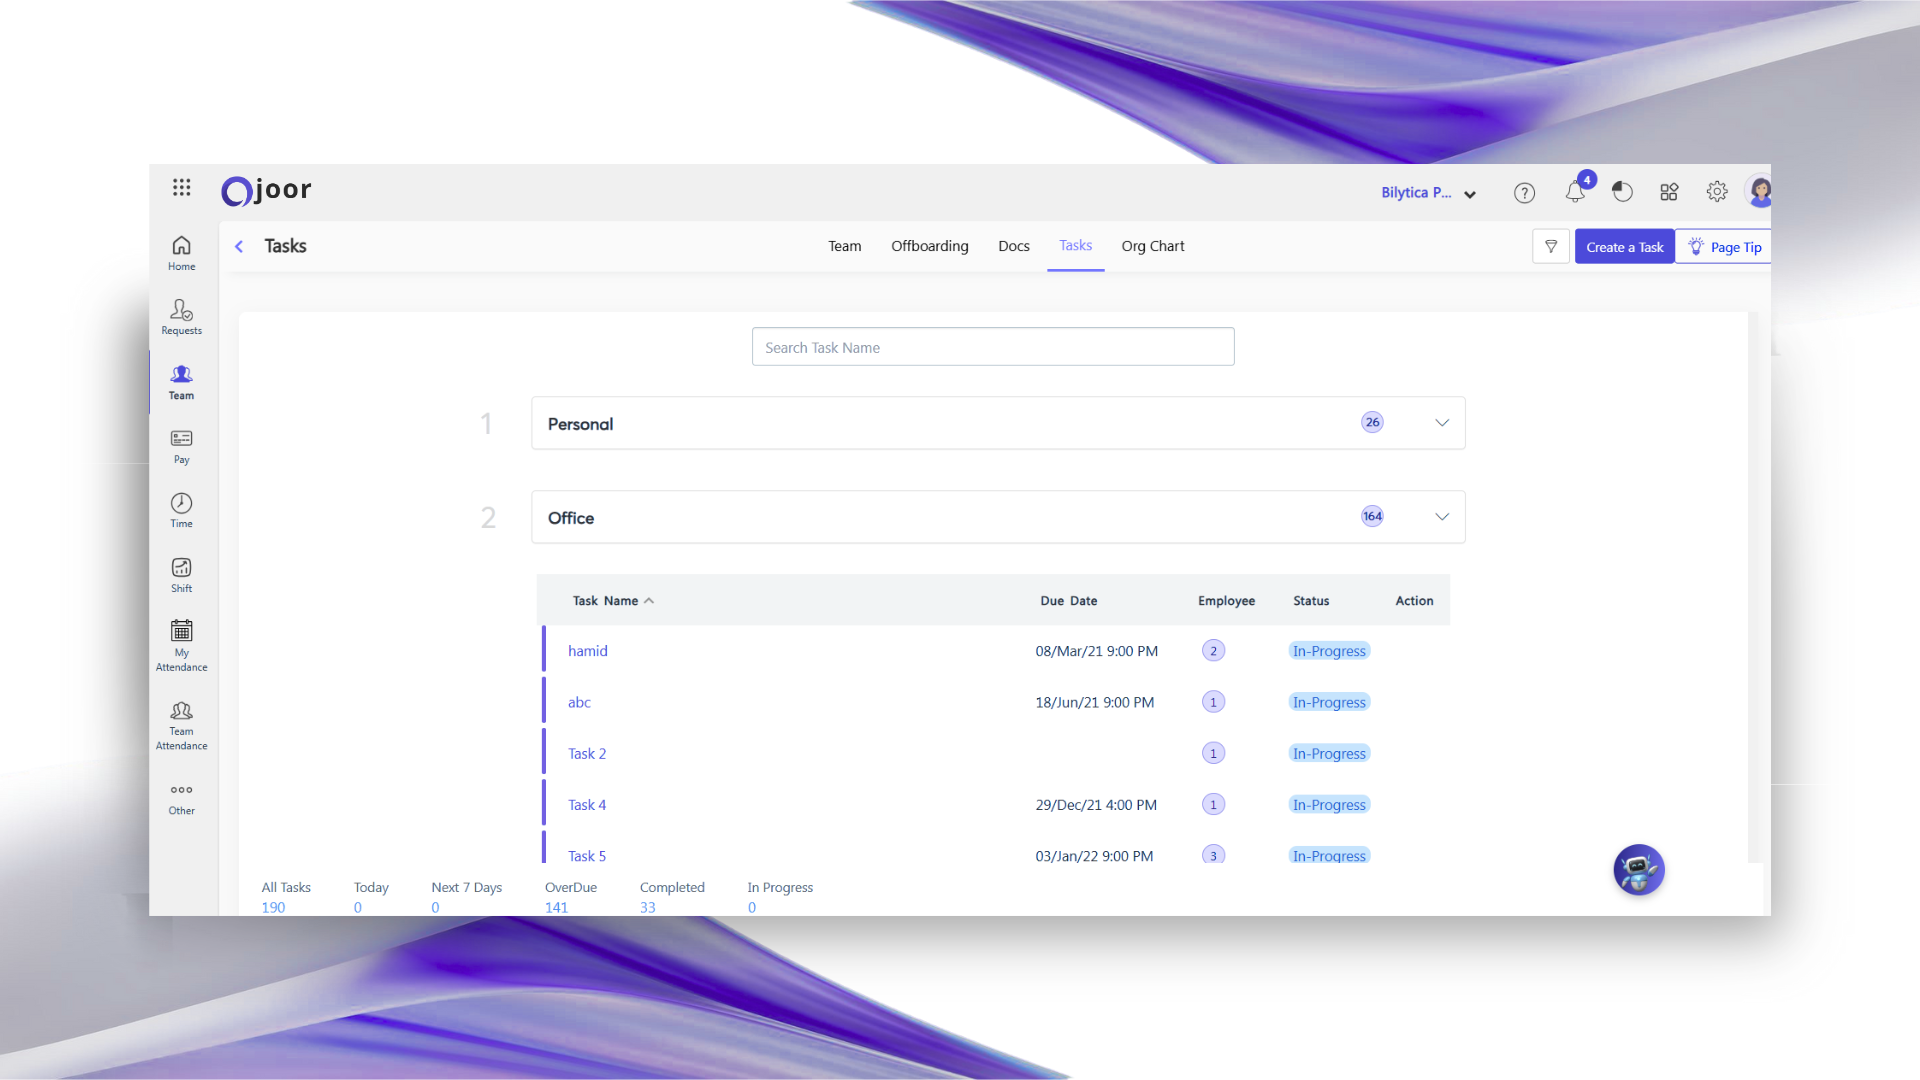This screenshot has height=1080, width=1920.
Task: Click the notifications bell icon
Action: coord(1575,192)
